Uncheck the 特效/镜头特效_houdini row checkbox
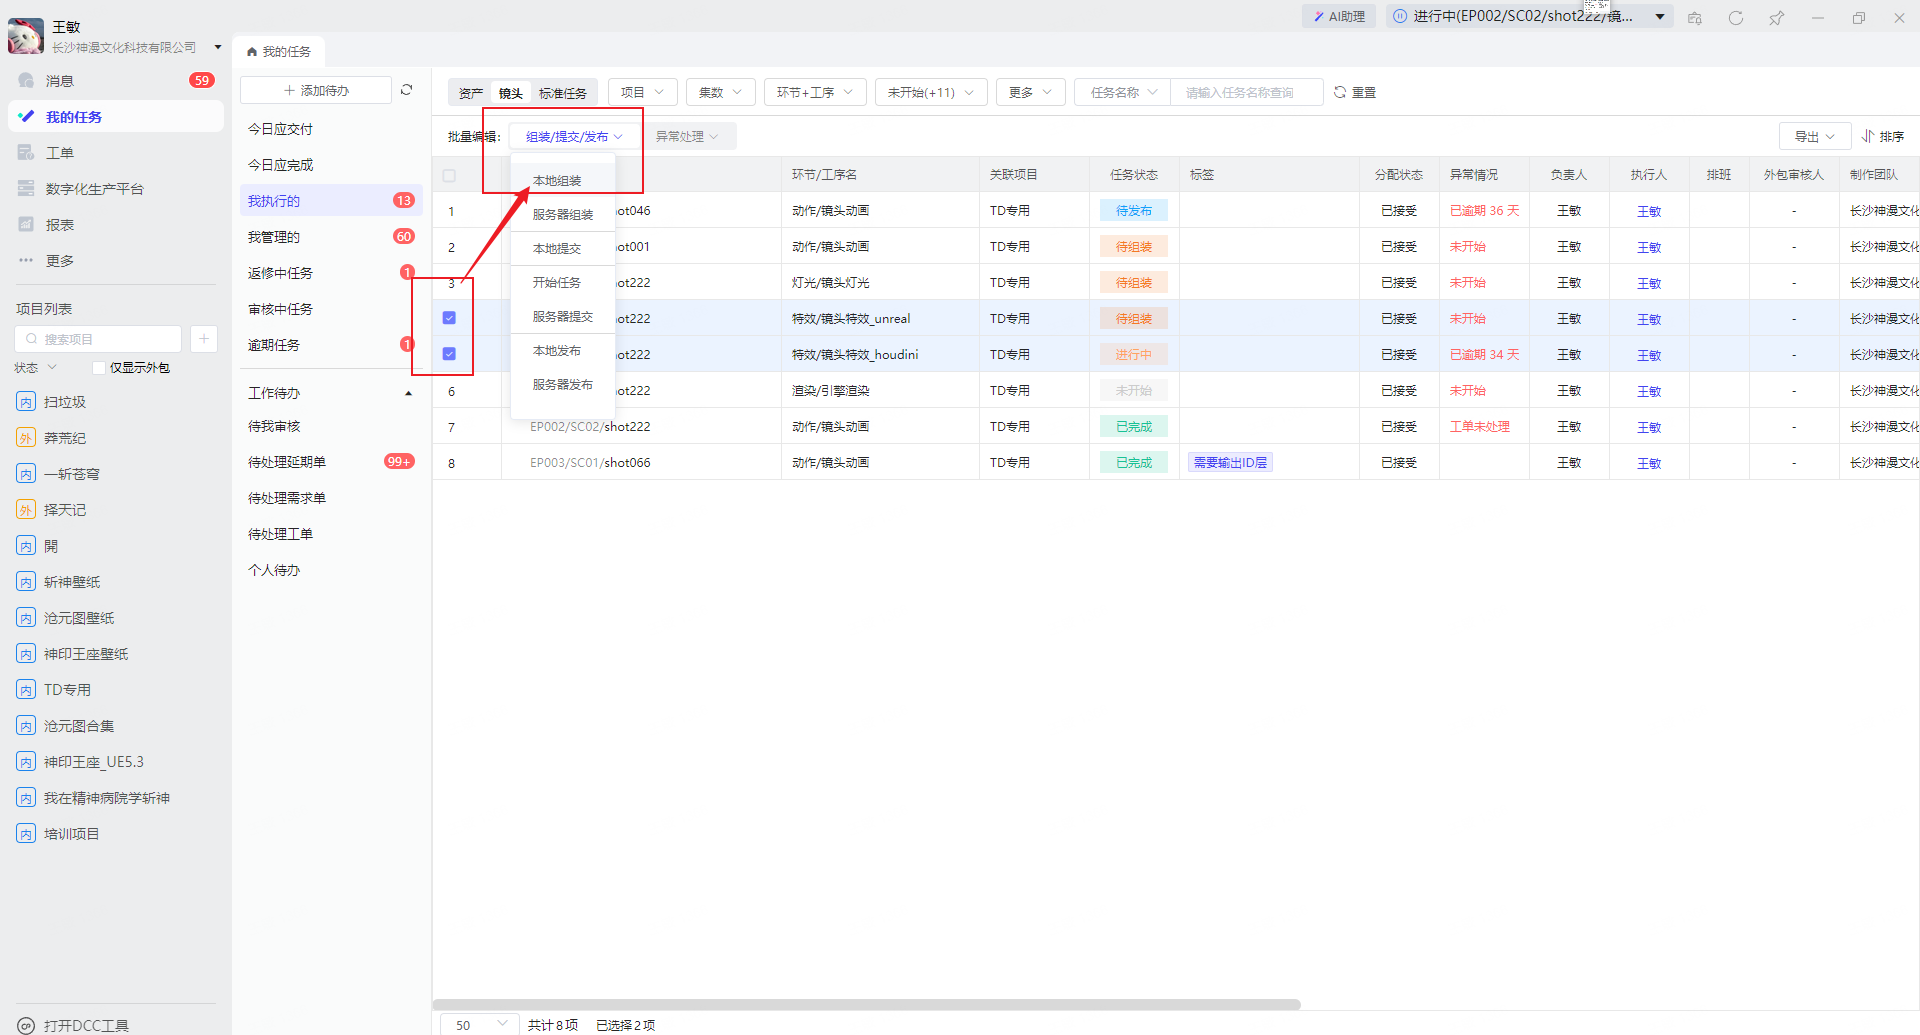Screen dimensions: 1920x1035 click(449, 354)
